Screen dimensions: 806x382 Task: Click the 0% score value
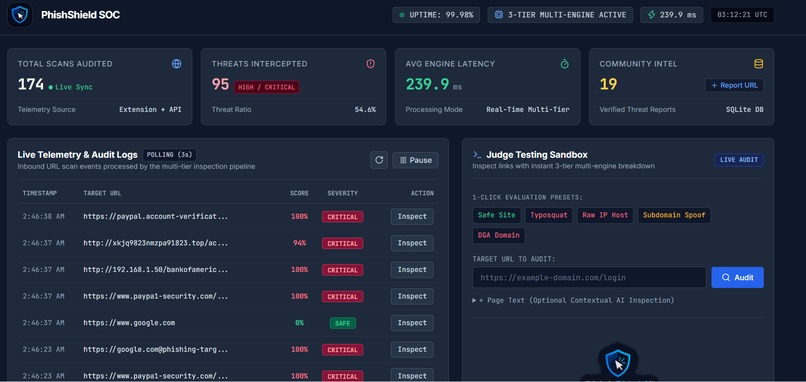point(299,323)
